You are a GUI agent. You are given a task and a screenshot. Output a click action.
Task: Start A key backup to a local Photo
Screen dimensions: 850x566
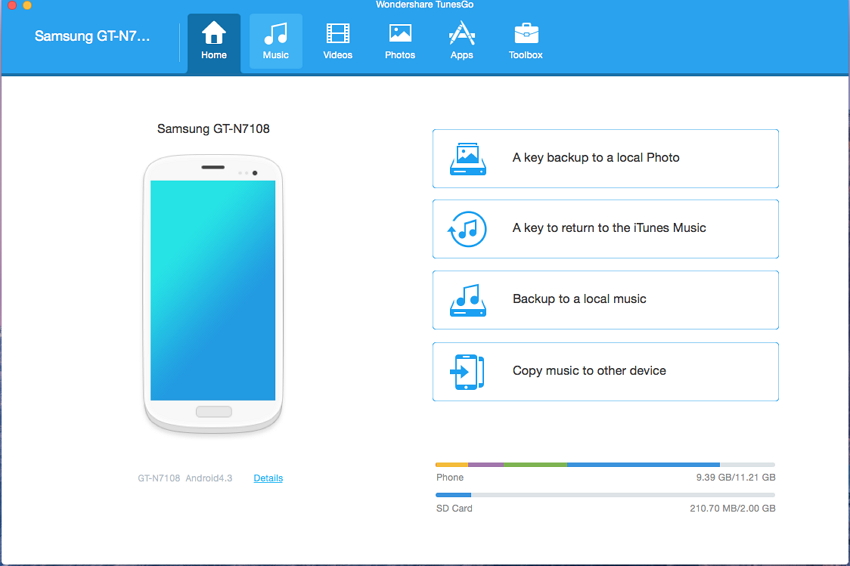click(595, 158)
